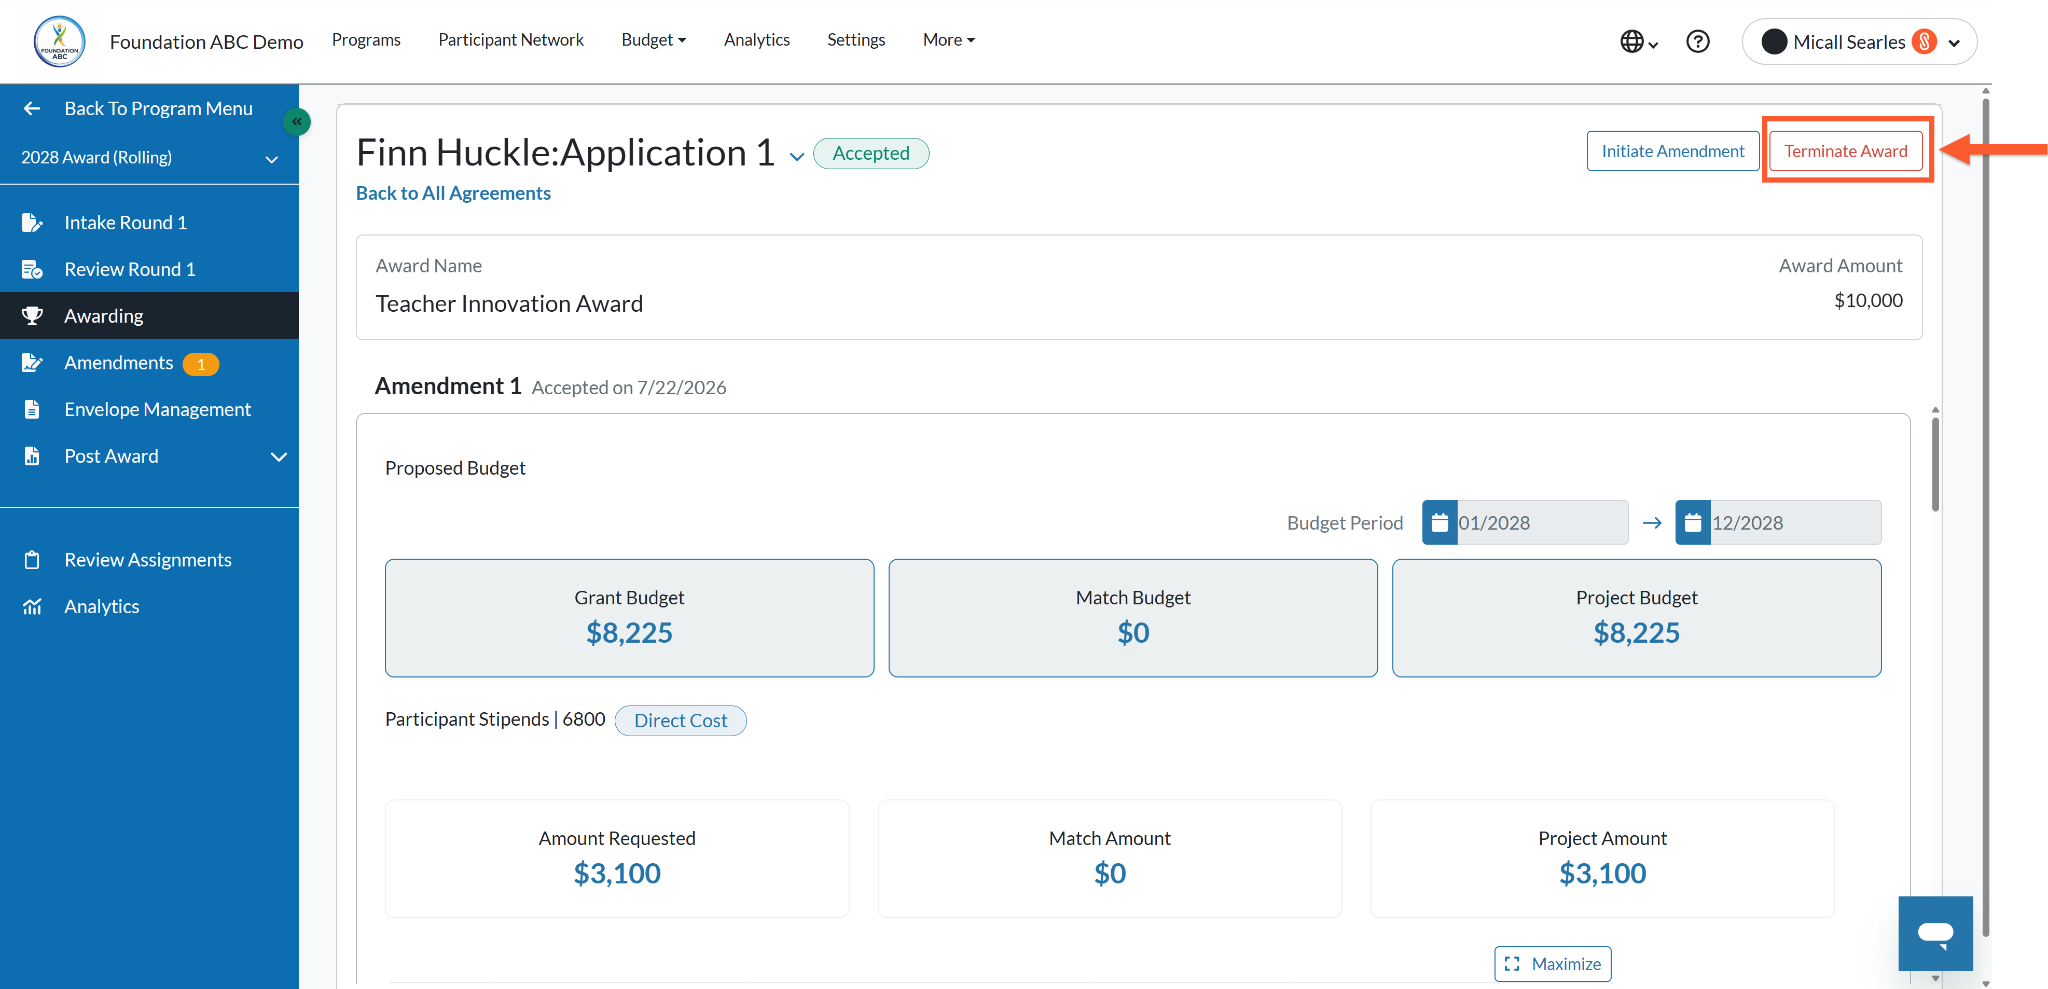2048x989 pixels.
Task: Click the orange badge beside Micall Searles
Action: [x=1924, y=41]
